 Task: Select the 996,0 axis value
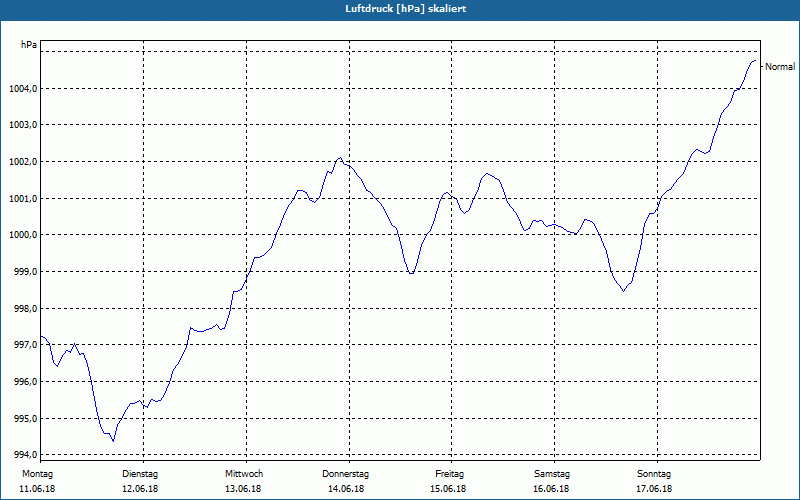click(x=24, y=382)
